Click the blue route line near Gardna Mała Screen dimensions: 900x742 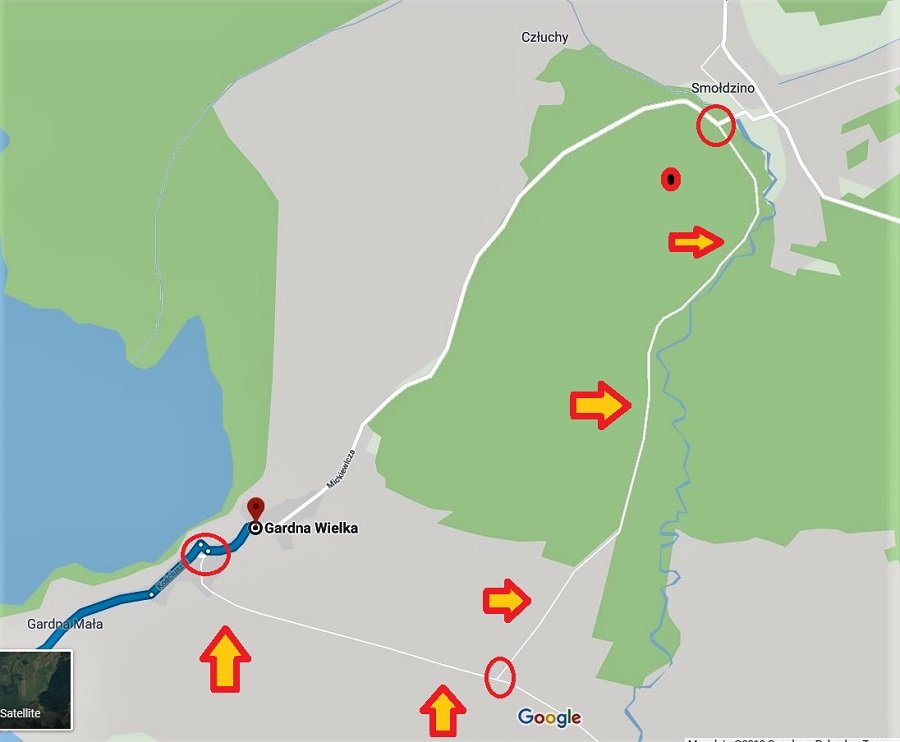click(x=109, y=603)
